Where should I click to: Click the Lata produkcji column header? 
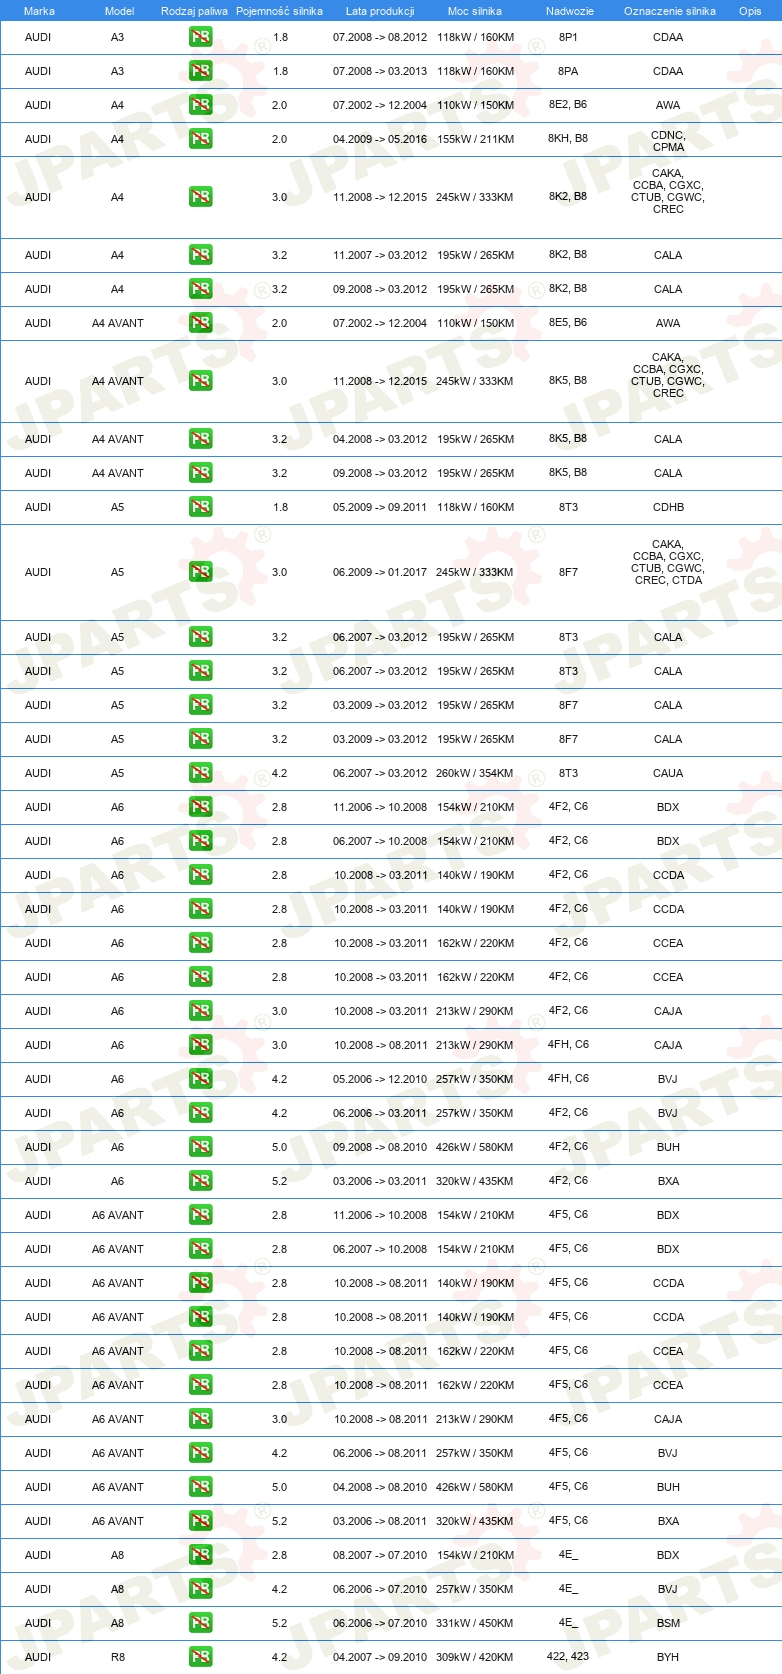coord(380,11)
